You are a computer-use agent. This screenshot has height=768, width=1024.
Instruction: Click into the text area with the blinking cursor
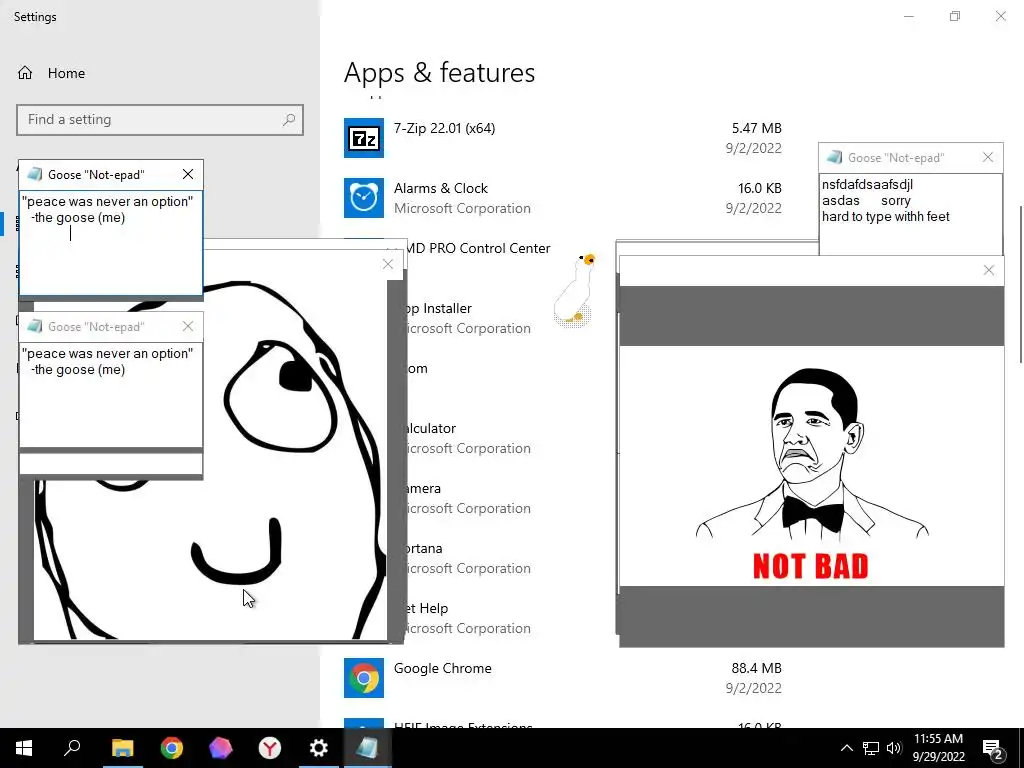click(111, 243)
